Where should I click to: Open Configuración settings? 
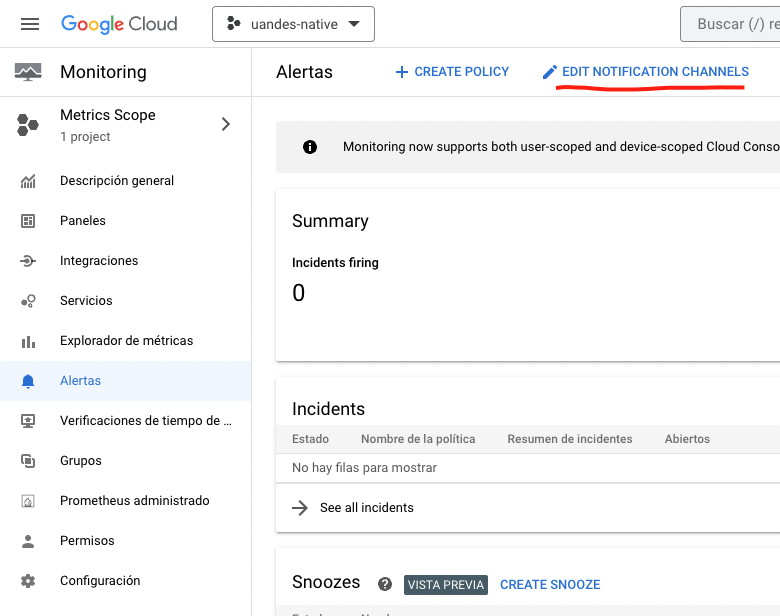point(100,581)
